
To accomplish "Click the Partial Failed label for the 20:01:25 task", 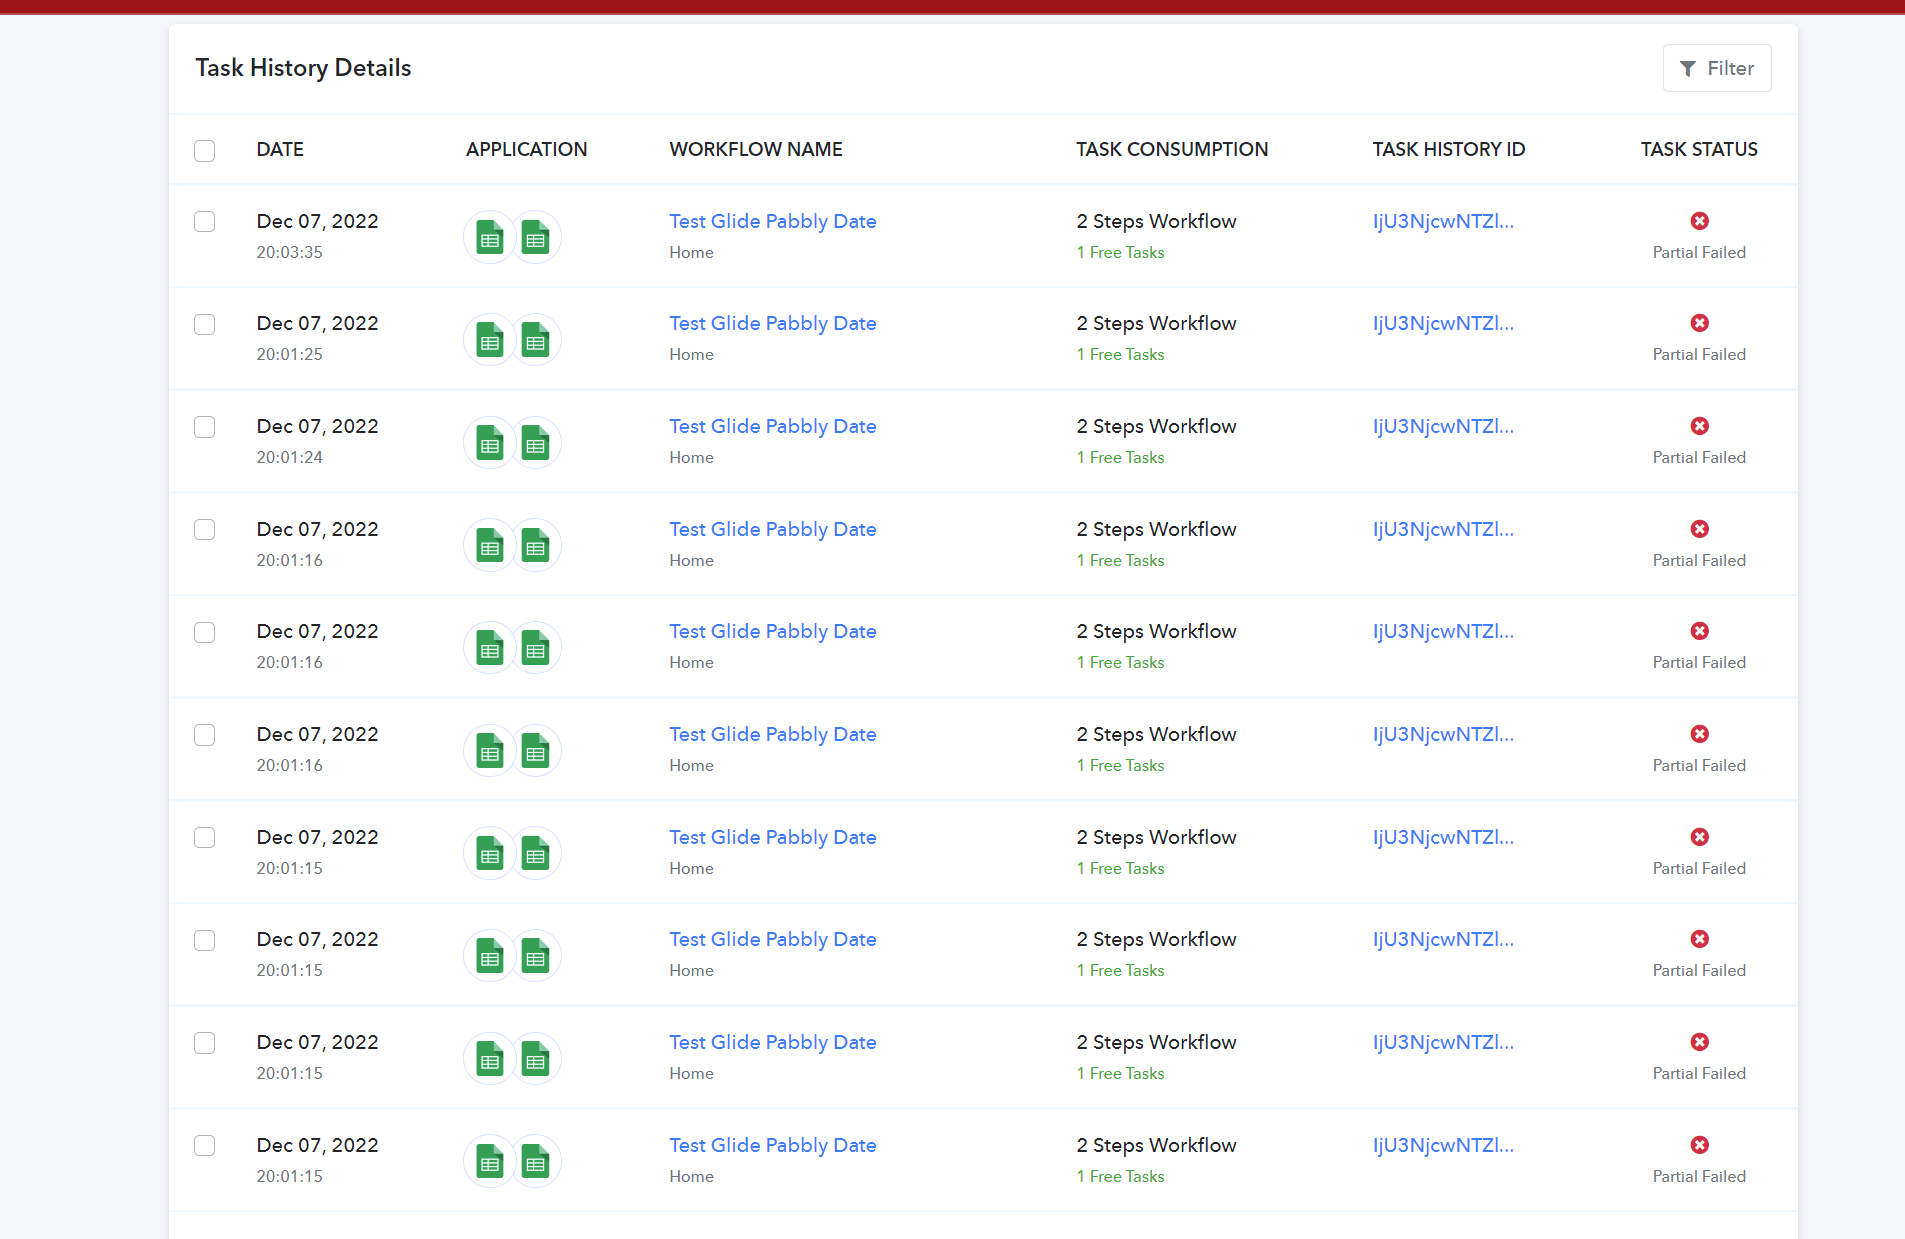I will pyautogui.click(x=1699, y=354).
